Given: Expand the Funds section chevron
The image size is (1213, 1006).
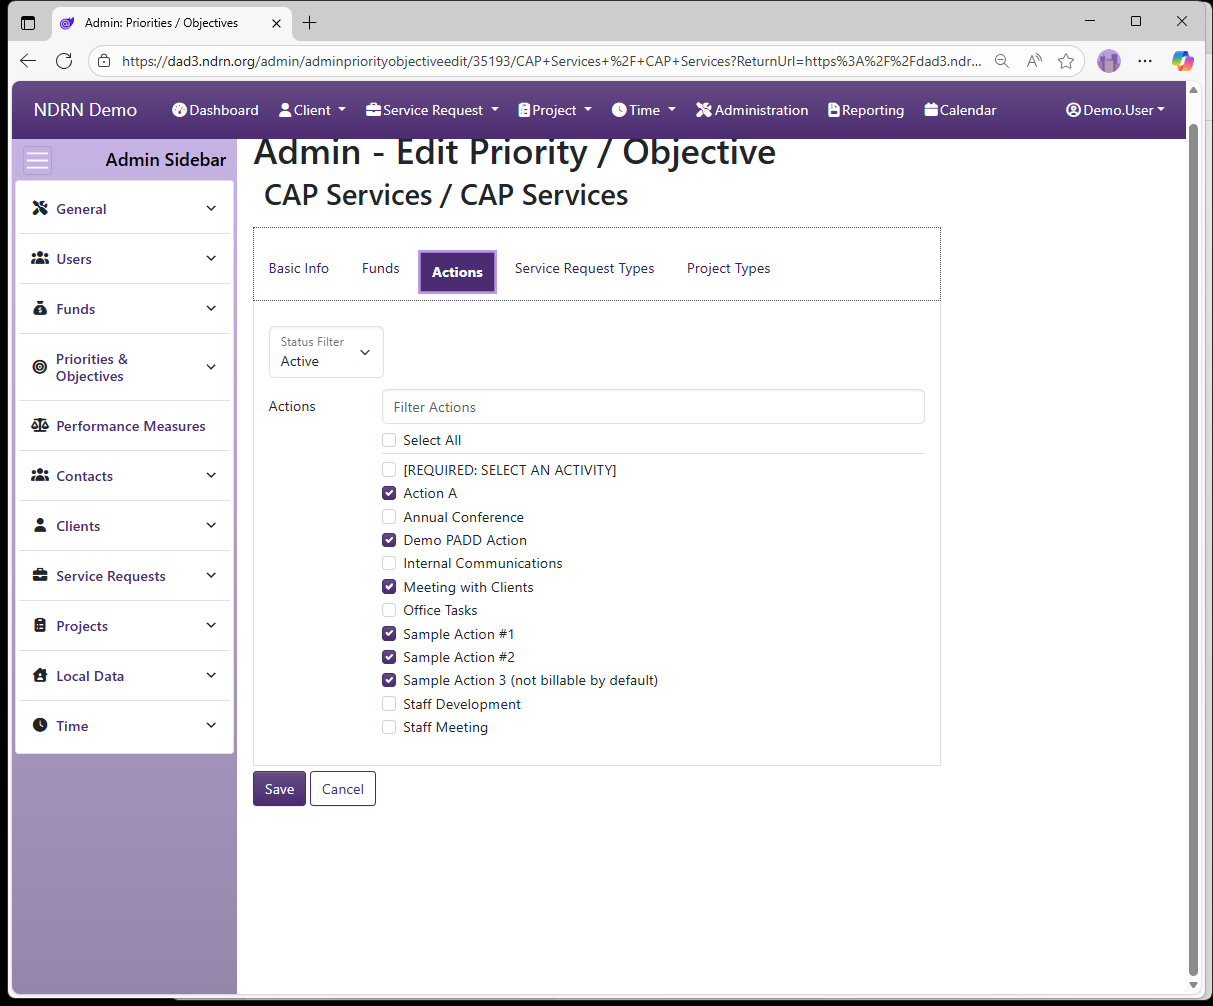Looking at the screenshot, I should [x=211, y=308].
